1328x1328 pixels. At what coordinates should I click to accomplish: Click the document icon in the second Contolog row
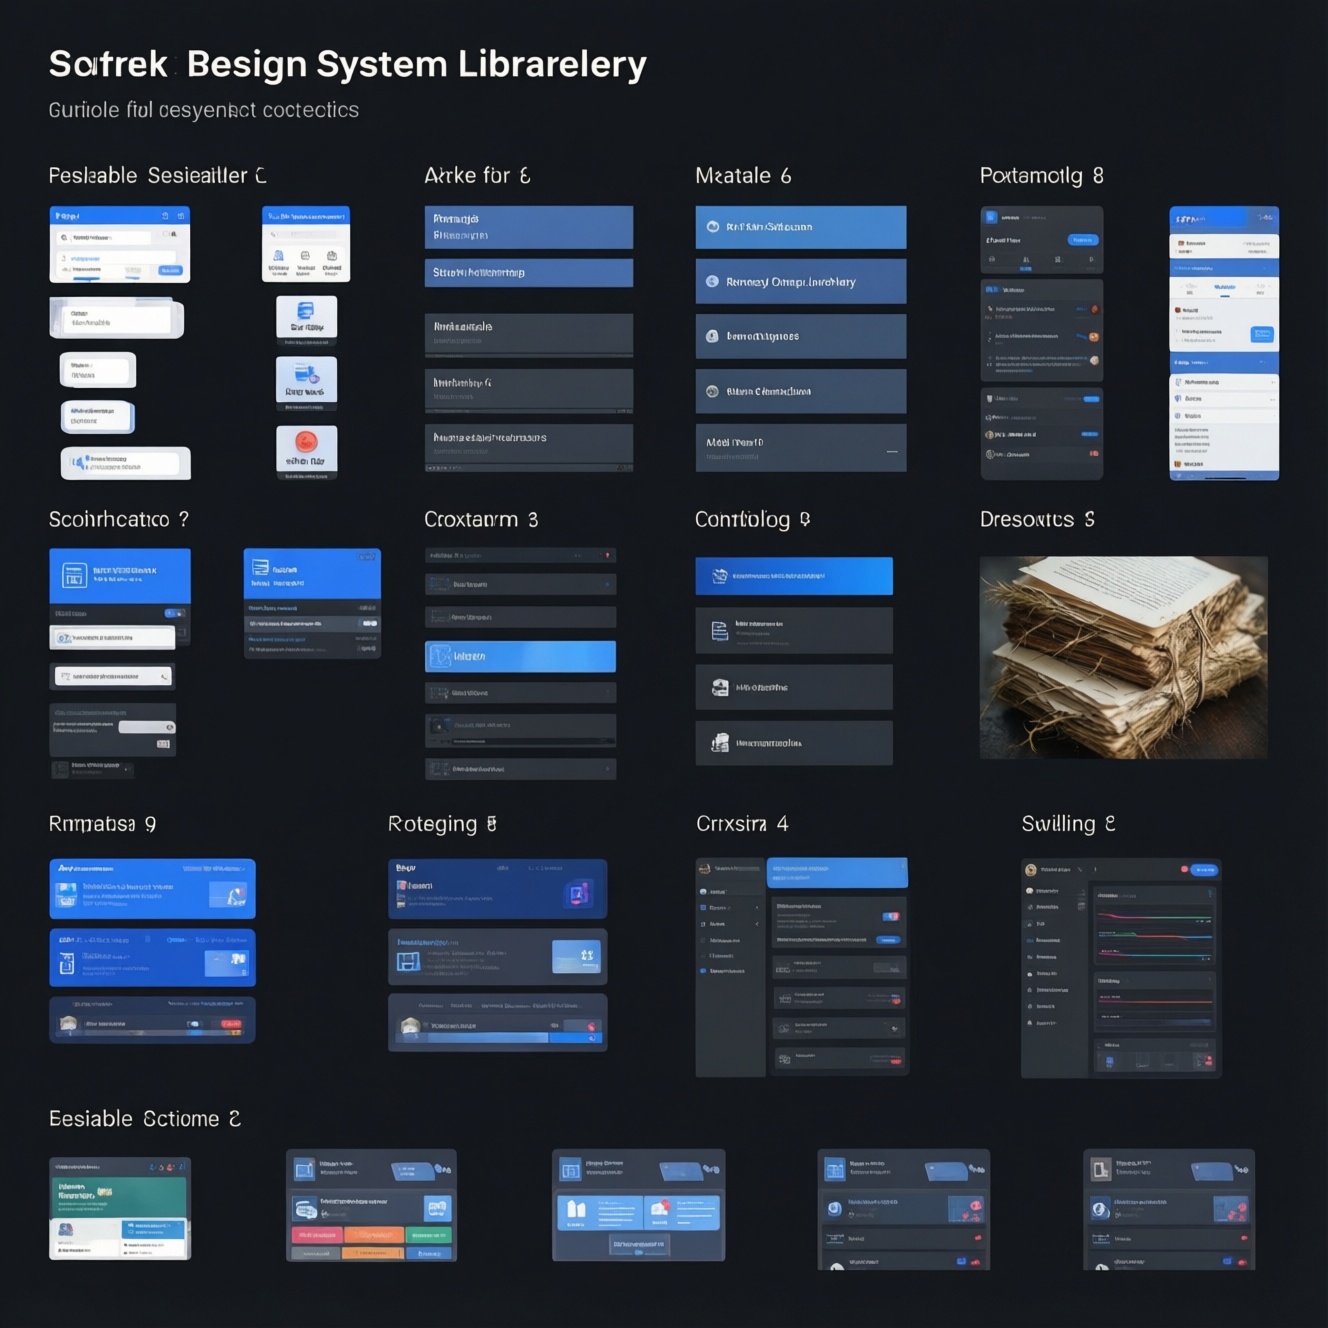(719, 631)
